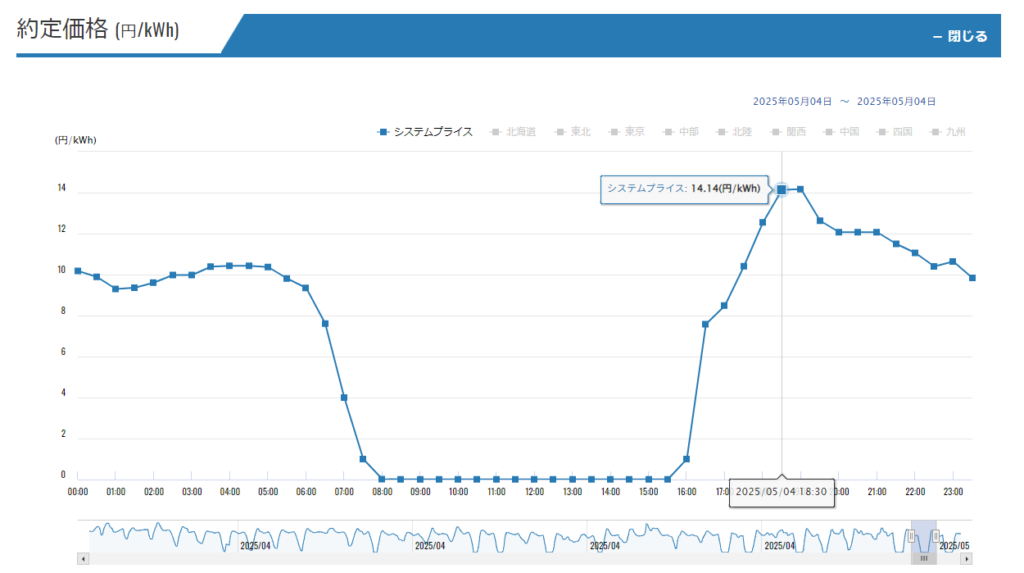Viewport: 1024px width, 573px height.
Task: Enable 九州 series in legend
Action: pos(949,132)
